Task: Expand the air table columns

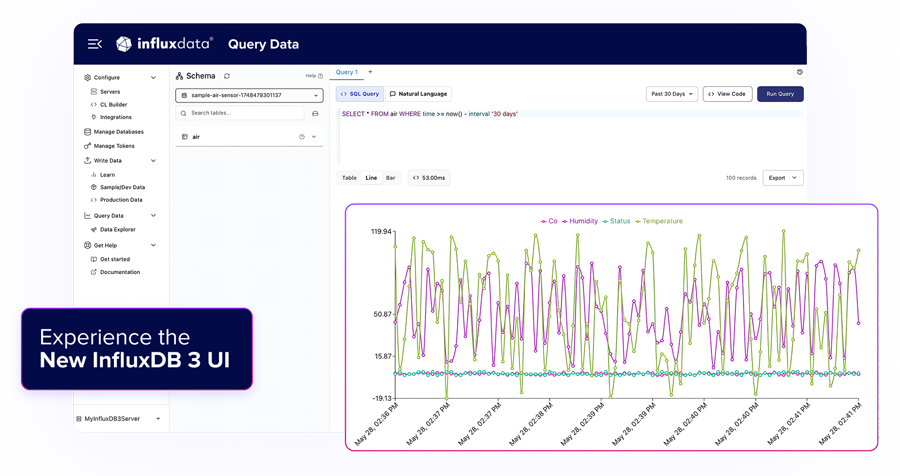Action: 314,137
